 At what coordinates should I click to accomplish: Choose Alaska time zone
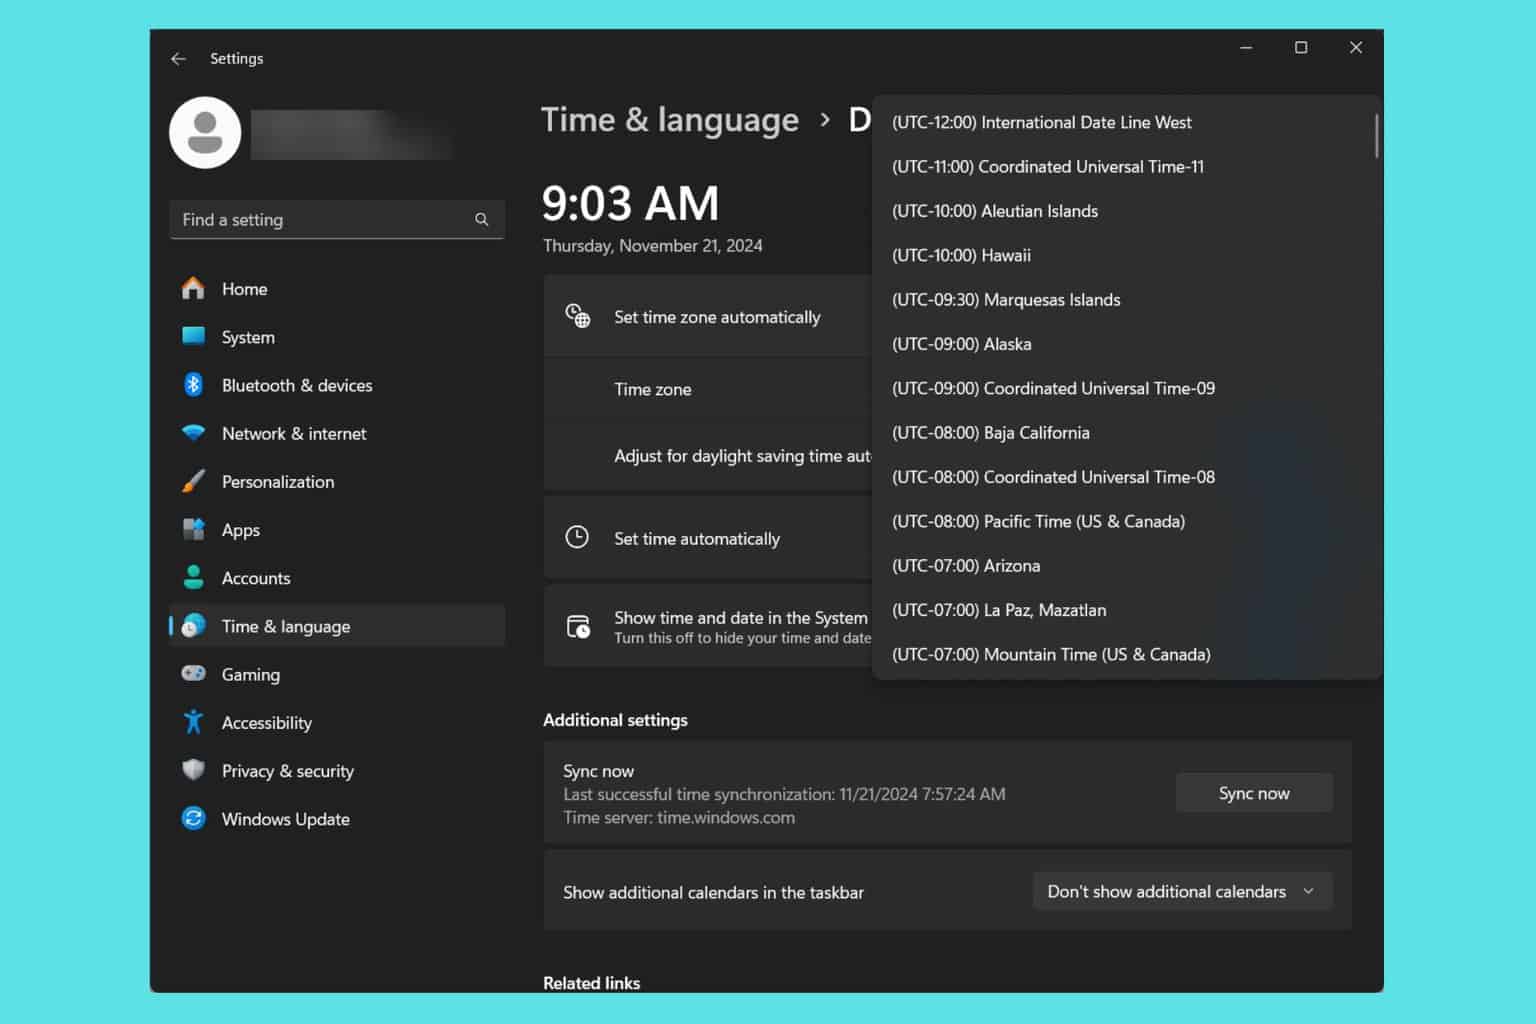point(1127,344)
